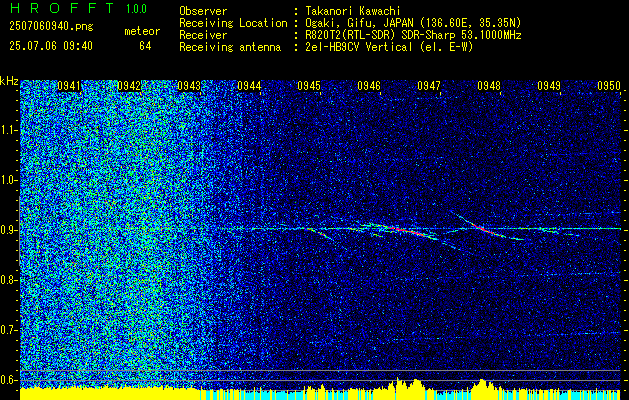This screenshot has height=400, width=629.
Task: Click the Observer field label
Action: (x=203, y=11)
